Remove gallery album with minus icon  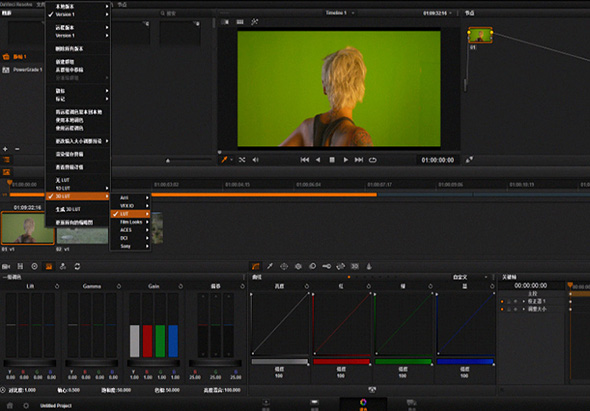(x=17, y=149)
